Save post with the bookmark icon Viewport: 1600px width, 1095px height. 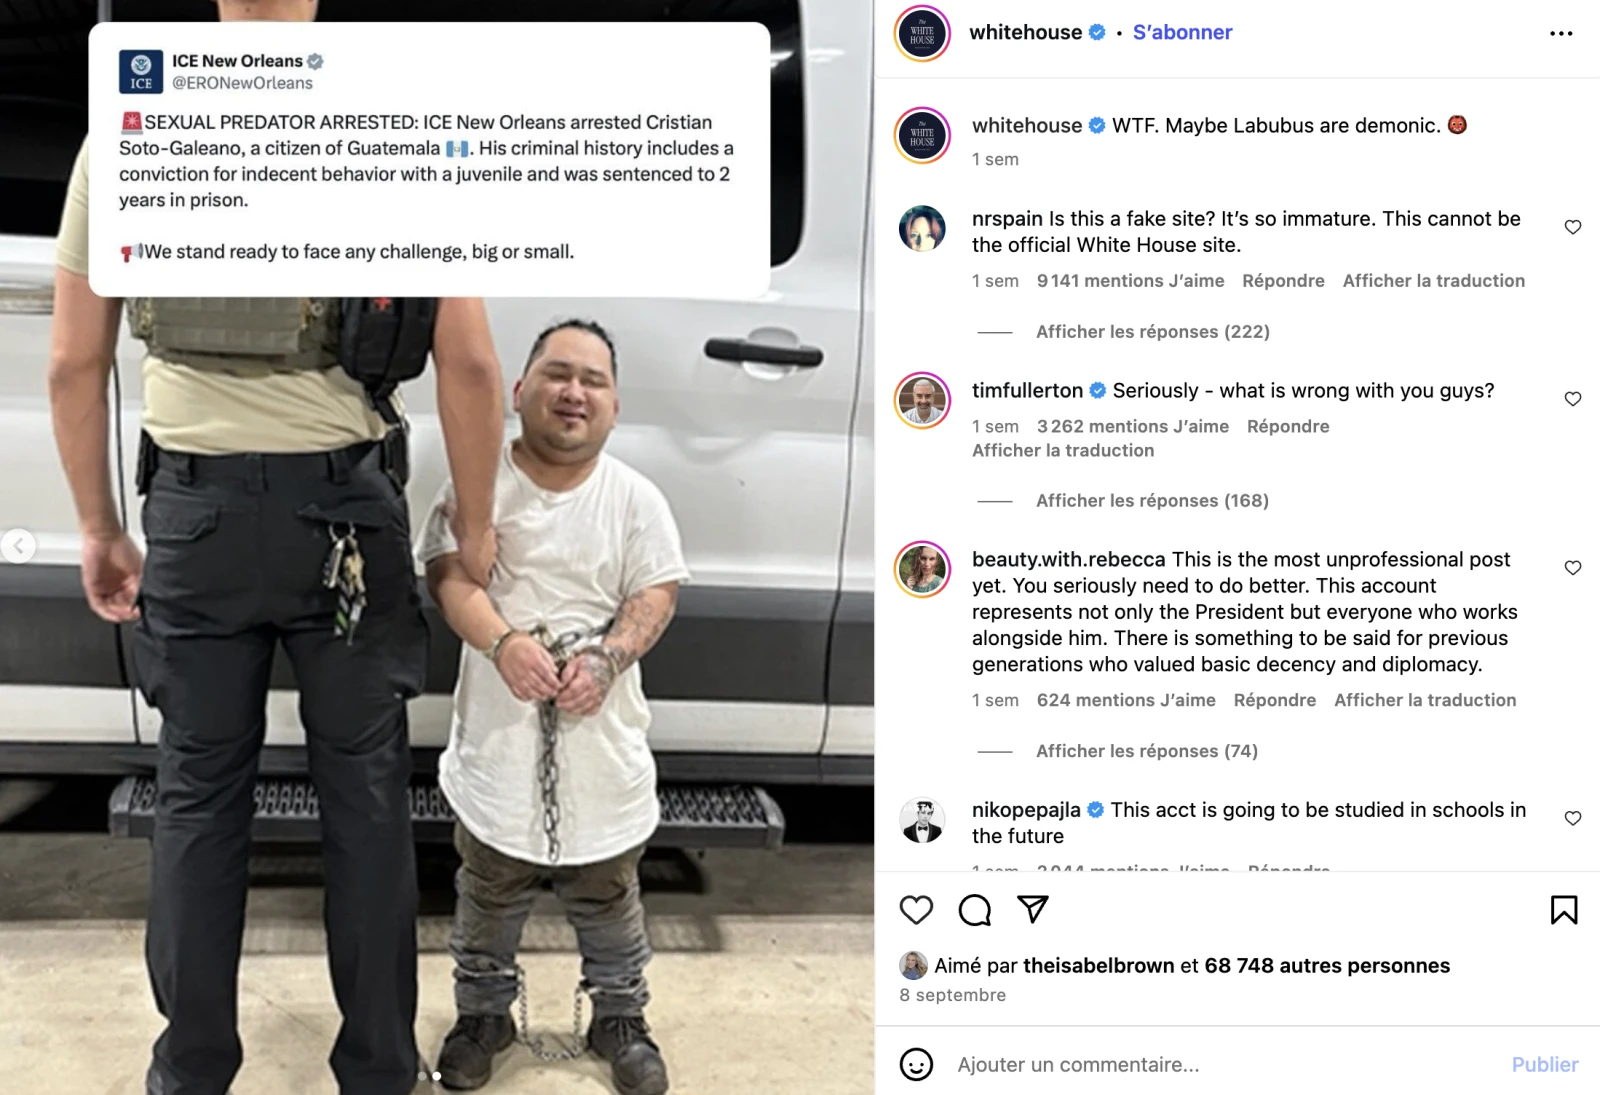coord(1564,910)
